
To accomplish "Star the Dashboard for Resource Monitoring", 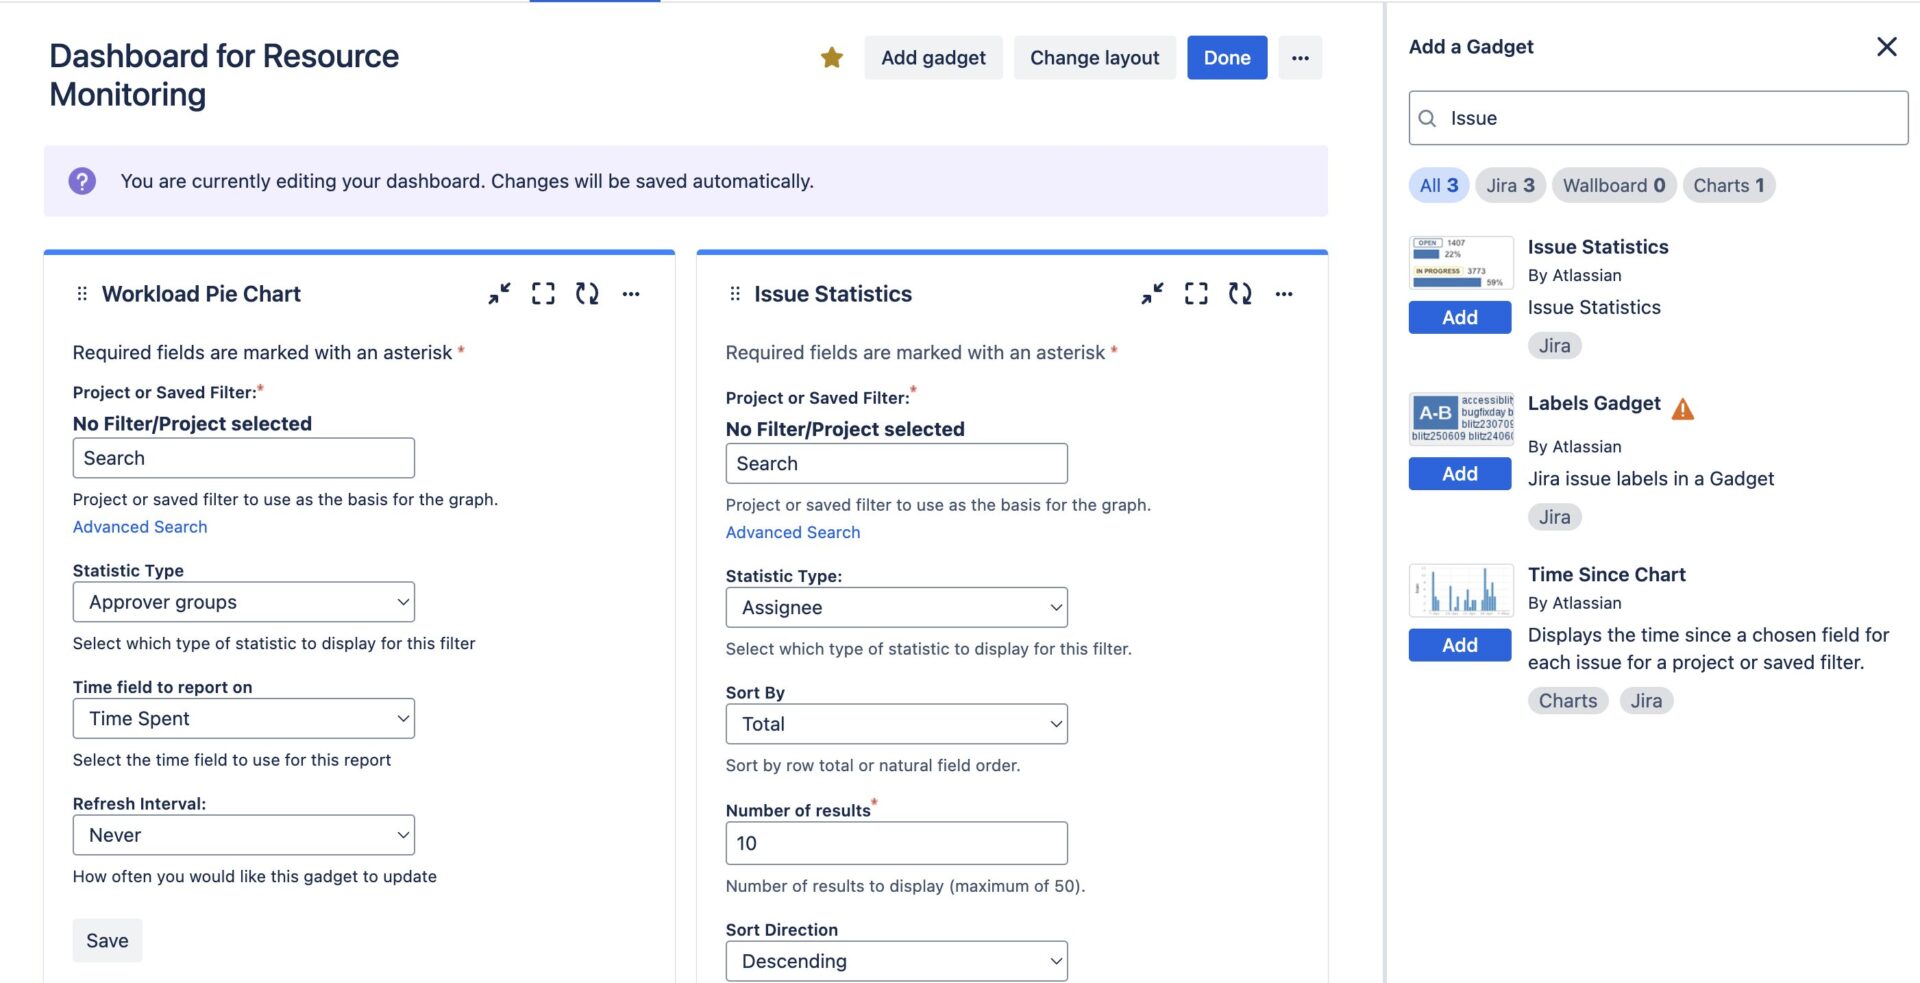I will point(830,57).
